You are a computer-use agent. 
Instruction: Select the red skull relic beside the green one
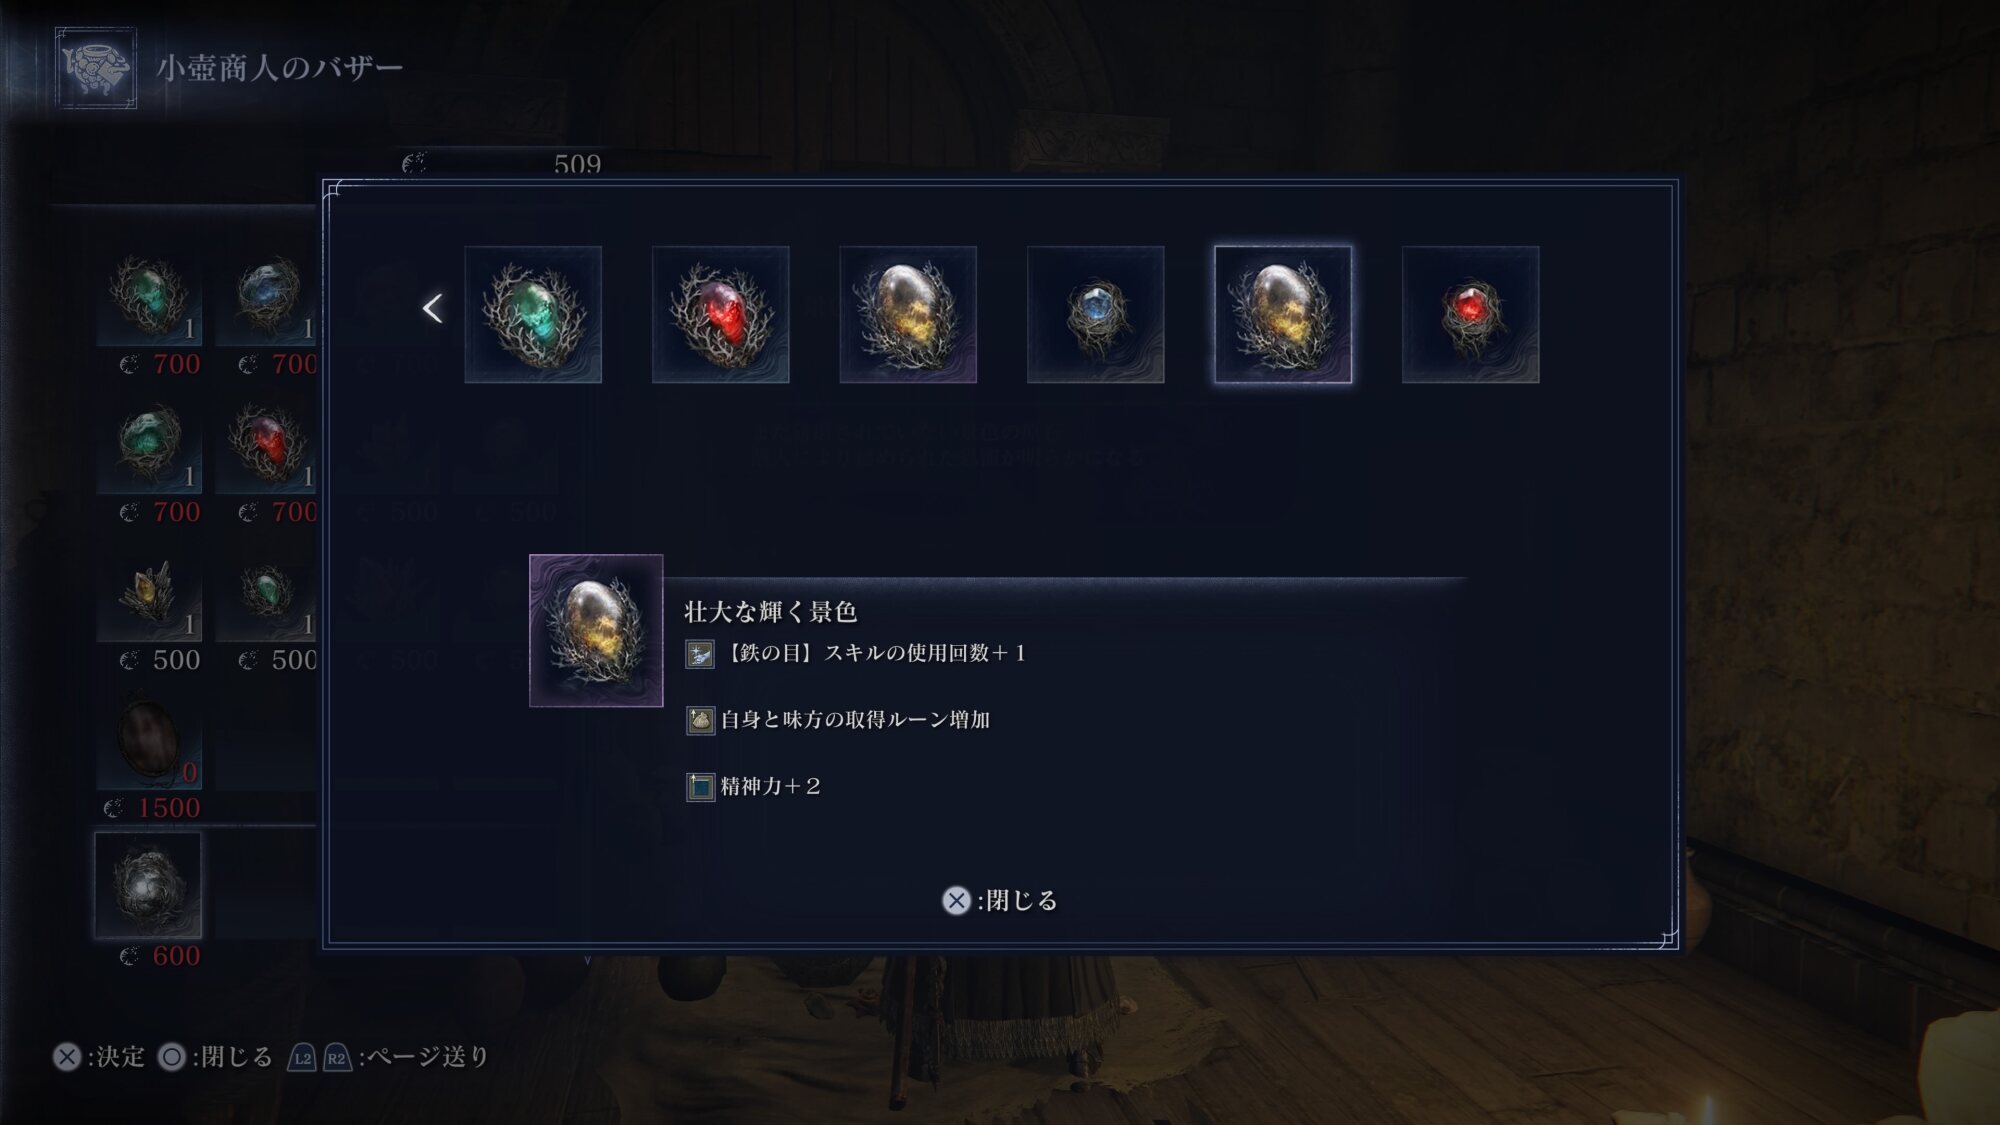click(720, 314)
